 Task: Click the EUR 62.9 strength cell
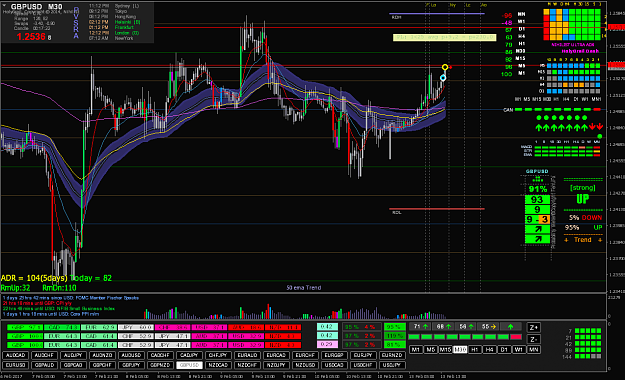pos(98,327)
